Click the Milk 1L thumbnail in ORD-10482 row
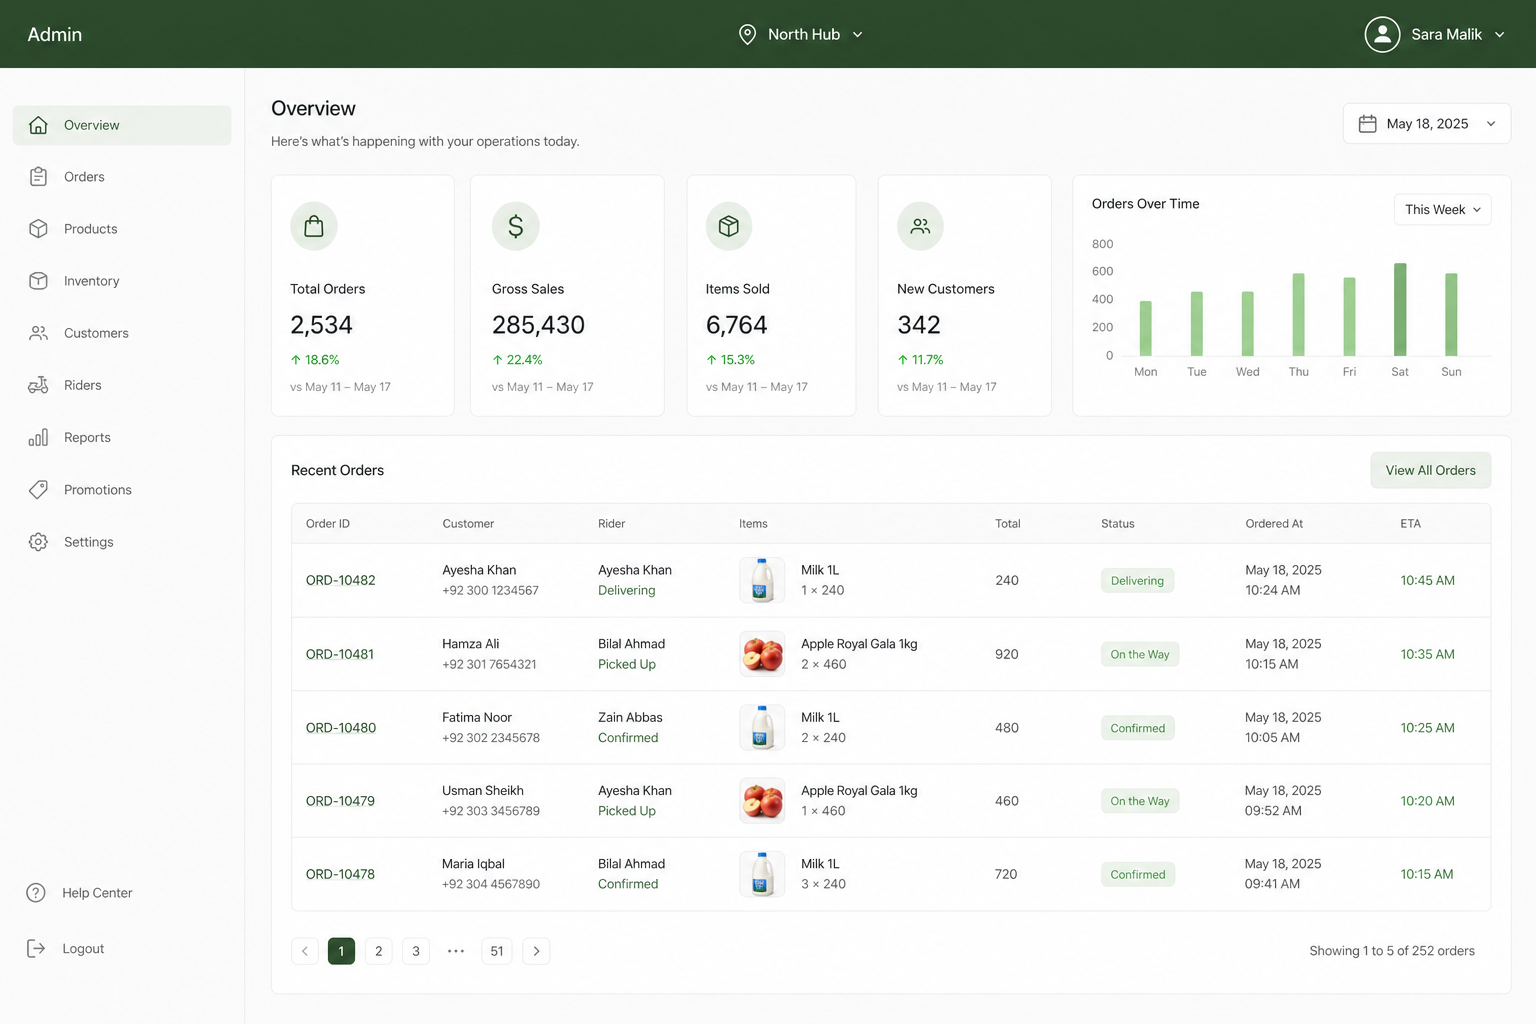This screenshot has width=1536, height=1024. click(762, 580)
